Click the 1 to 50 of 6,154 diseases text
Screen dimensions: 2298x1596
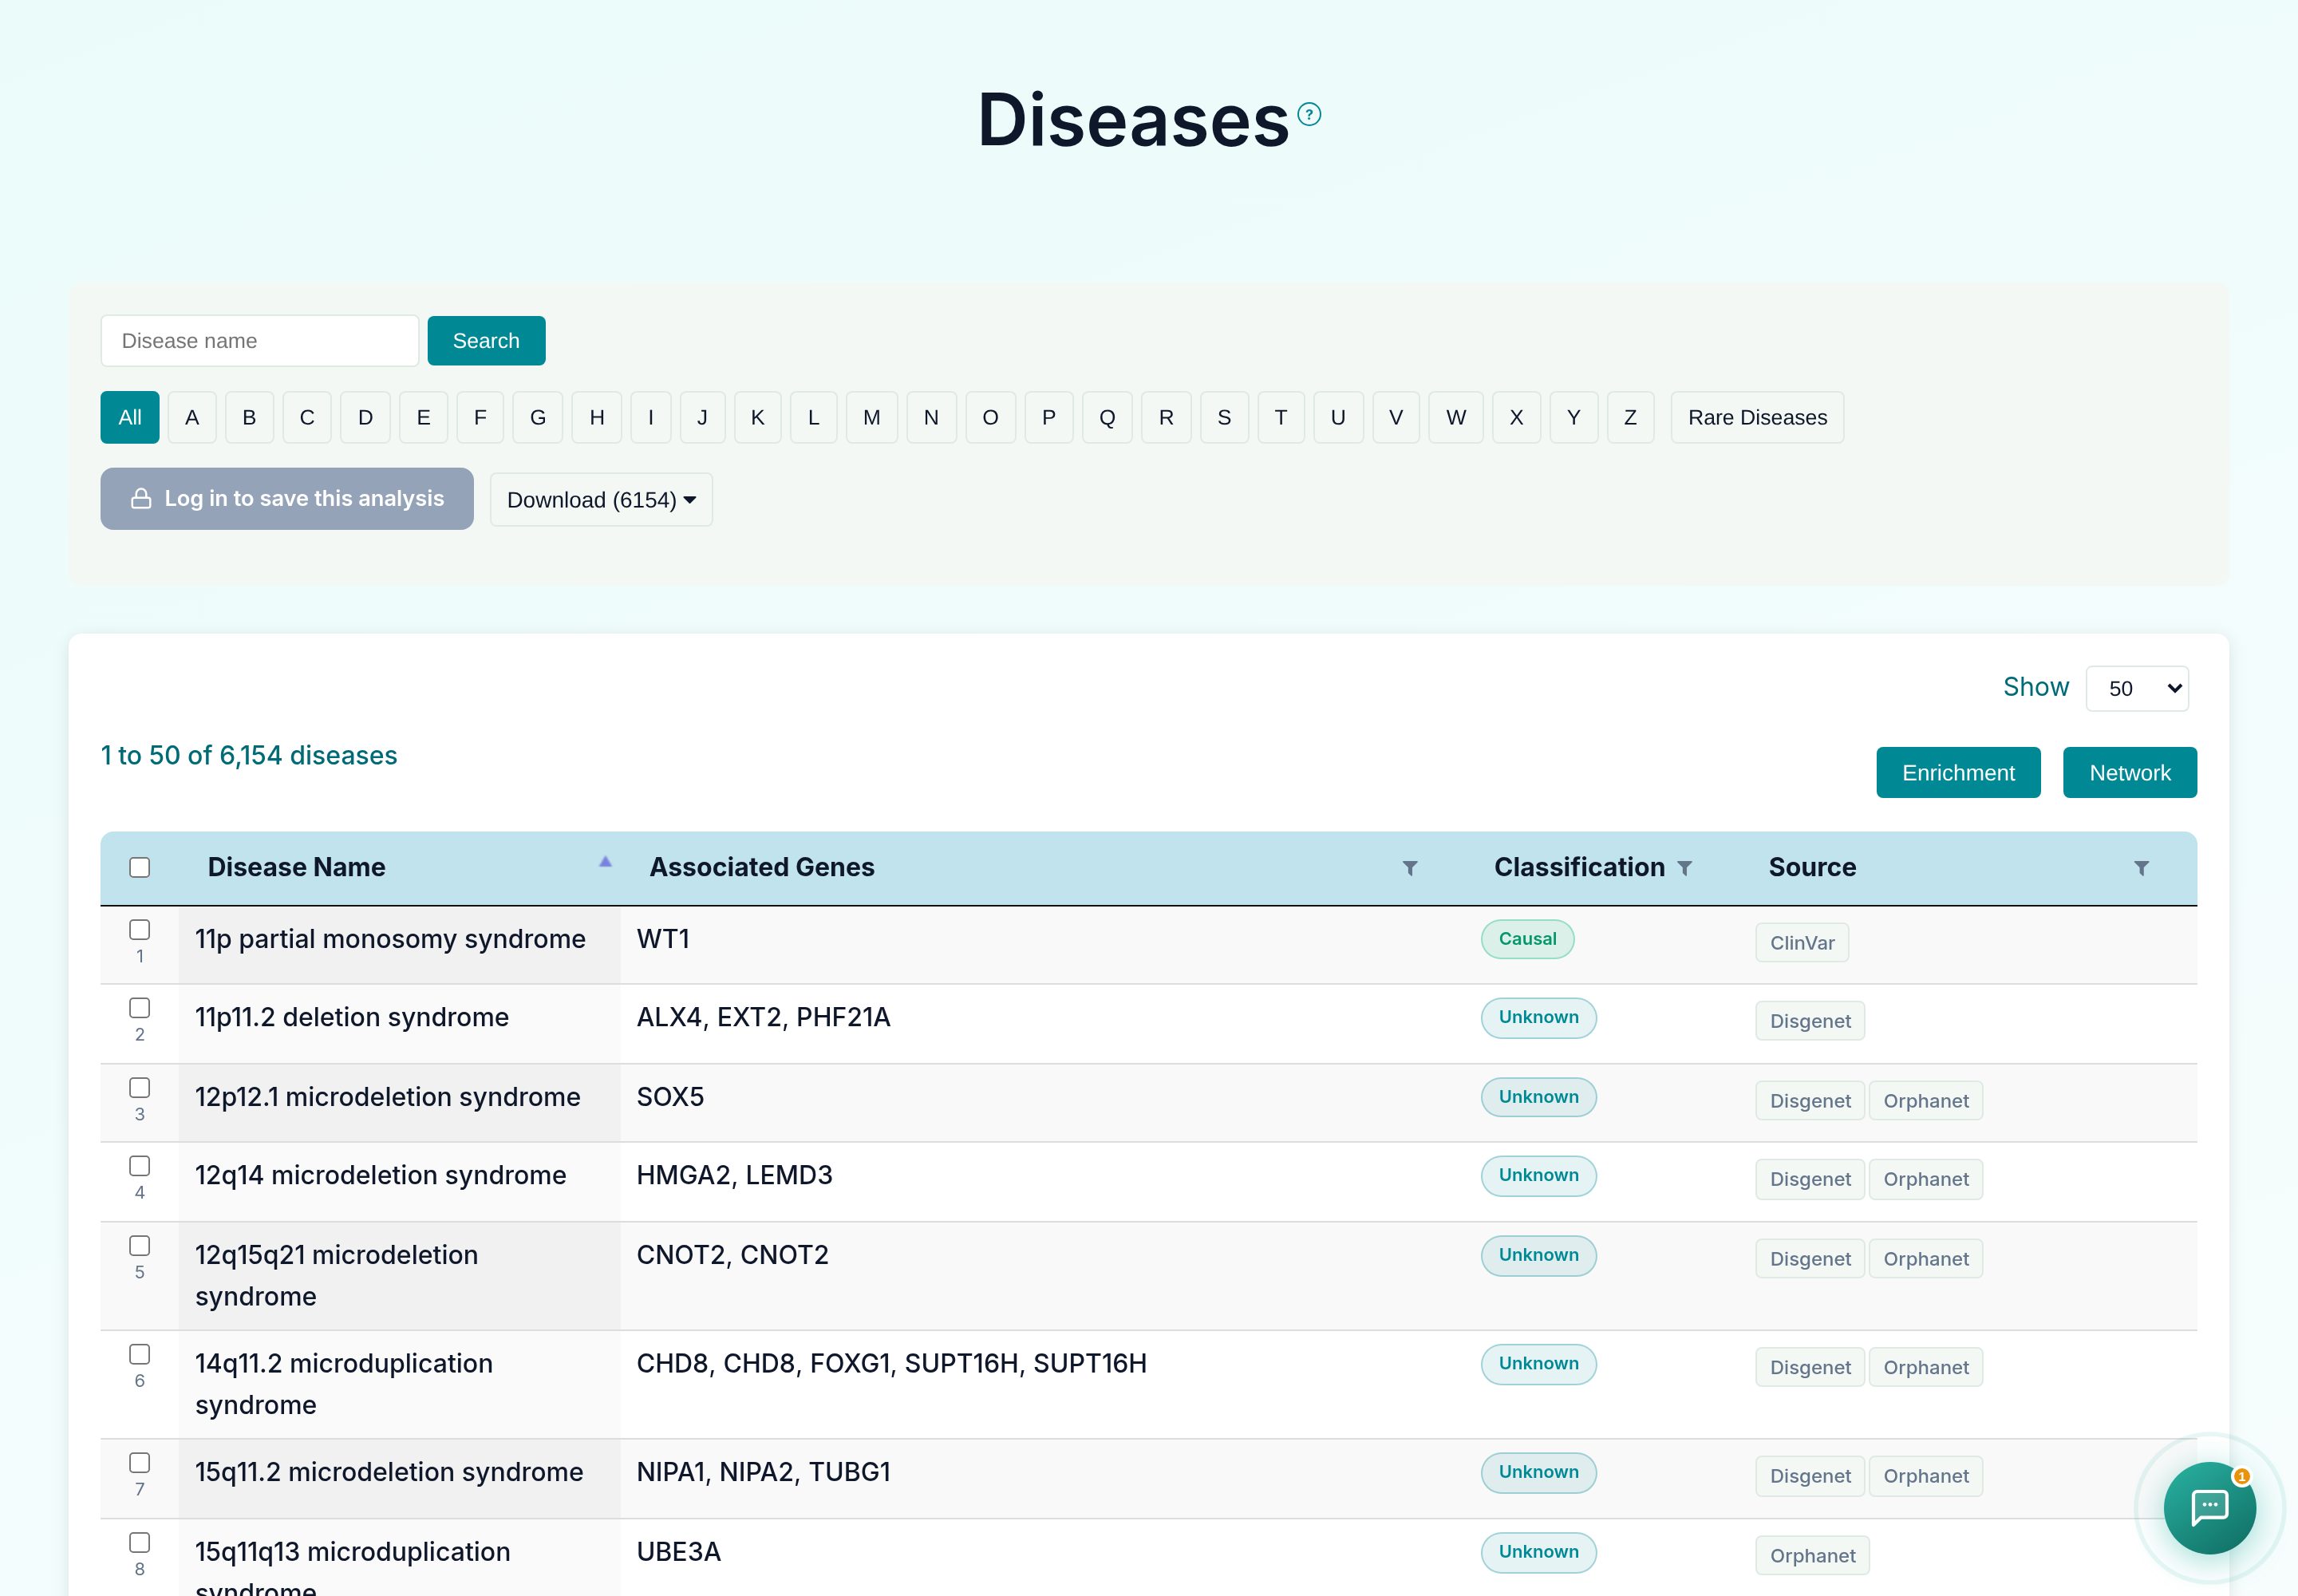click(249, 755)
